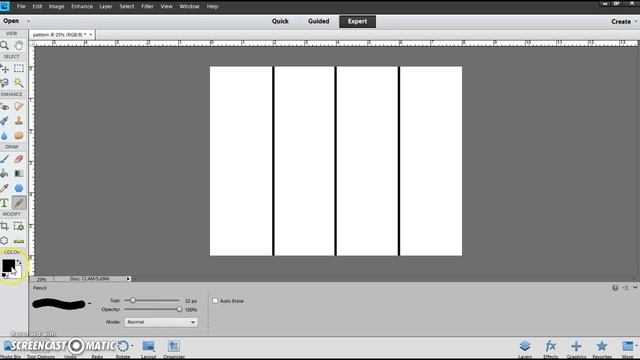Select the Quick Selection magic wand tool

(x=19, y=83)
